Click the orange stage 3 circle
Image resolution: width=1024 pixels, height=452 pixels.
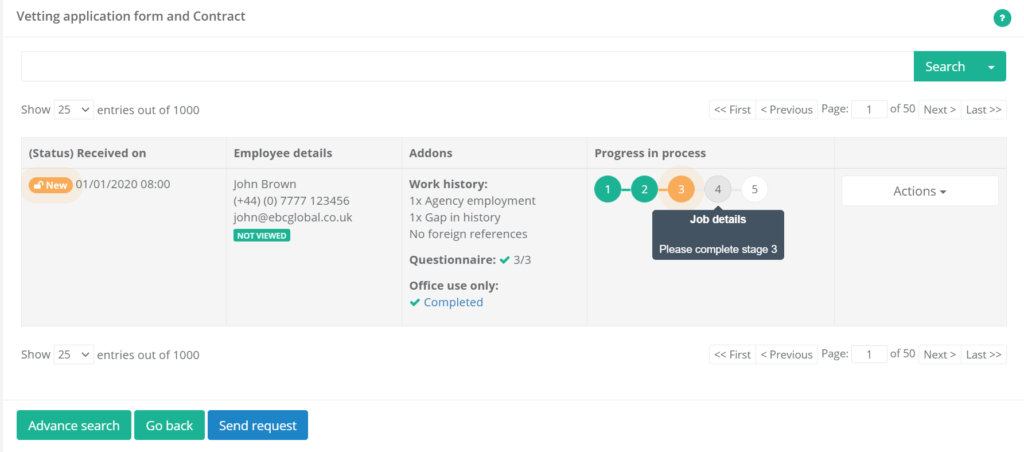pyautogui.click(x=681, y=189)
